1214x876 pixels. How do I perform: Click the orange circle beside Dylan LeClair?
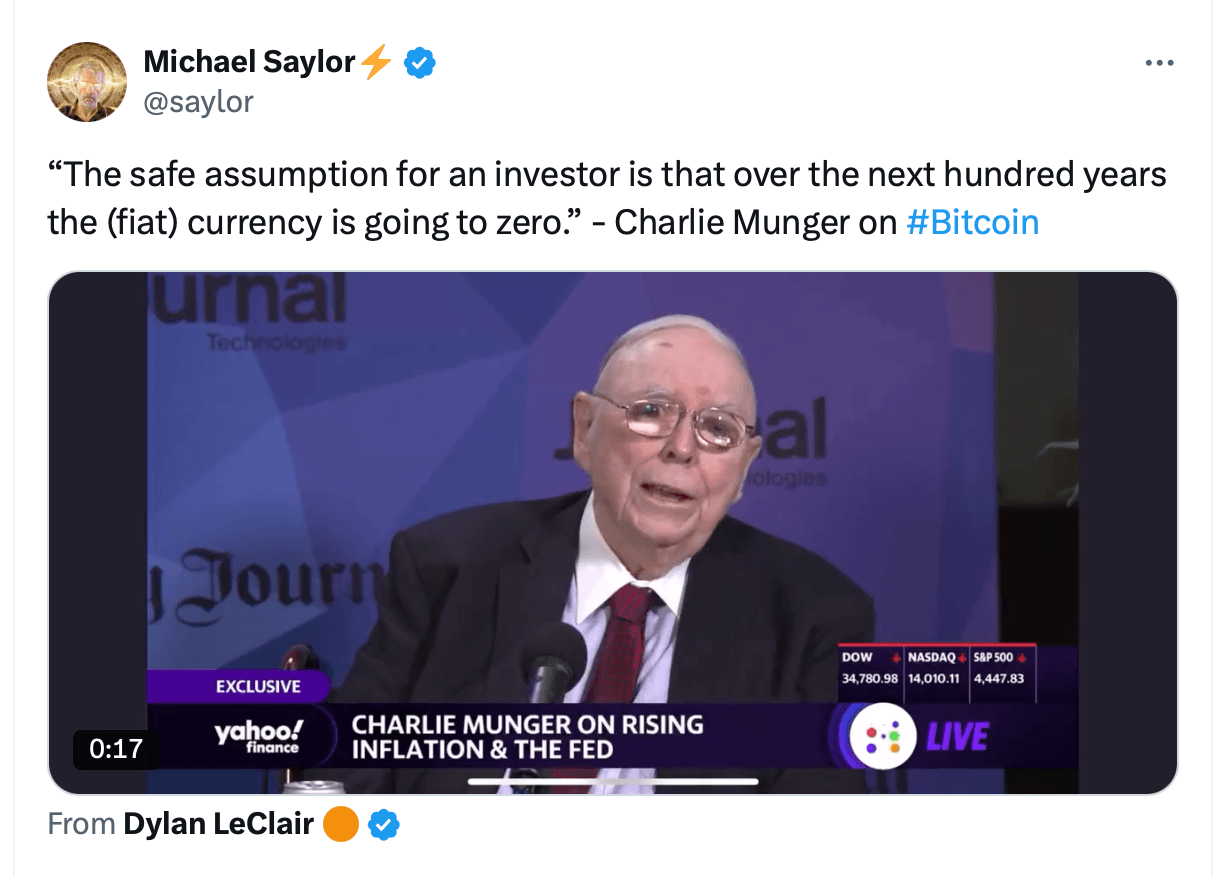click(342, 825)
